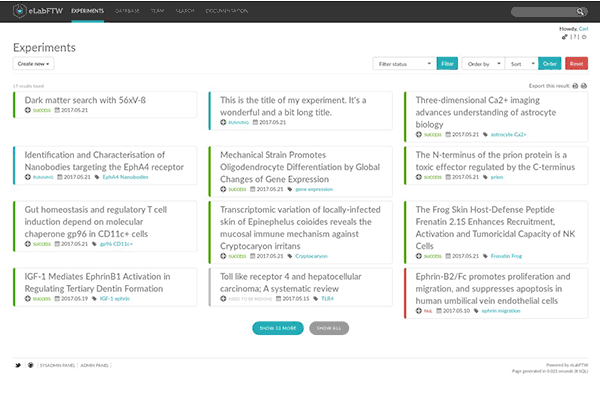Open the Sysadmin Panel footer link
Viewport: 600px width, 400px height.
pos(58,366)
